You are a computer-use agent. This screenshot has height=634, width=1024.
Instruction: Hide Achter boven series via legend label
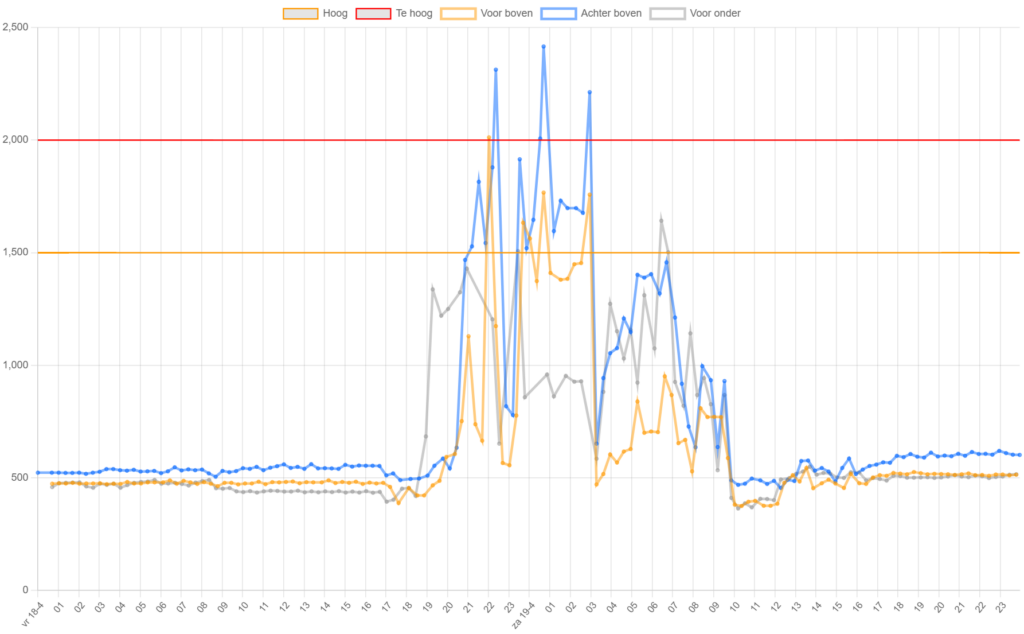point(609,14)
